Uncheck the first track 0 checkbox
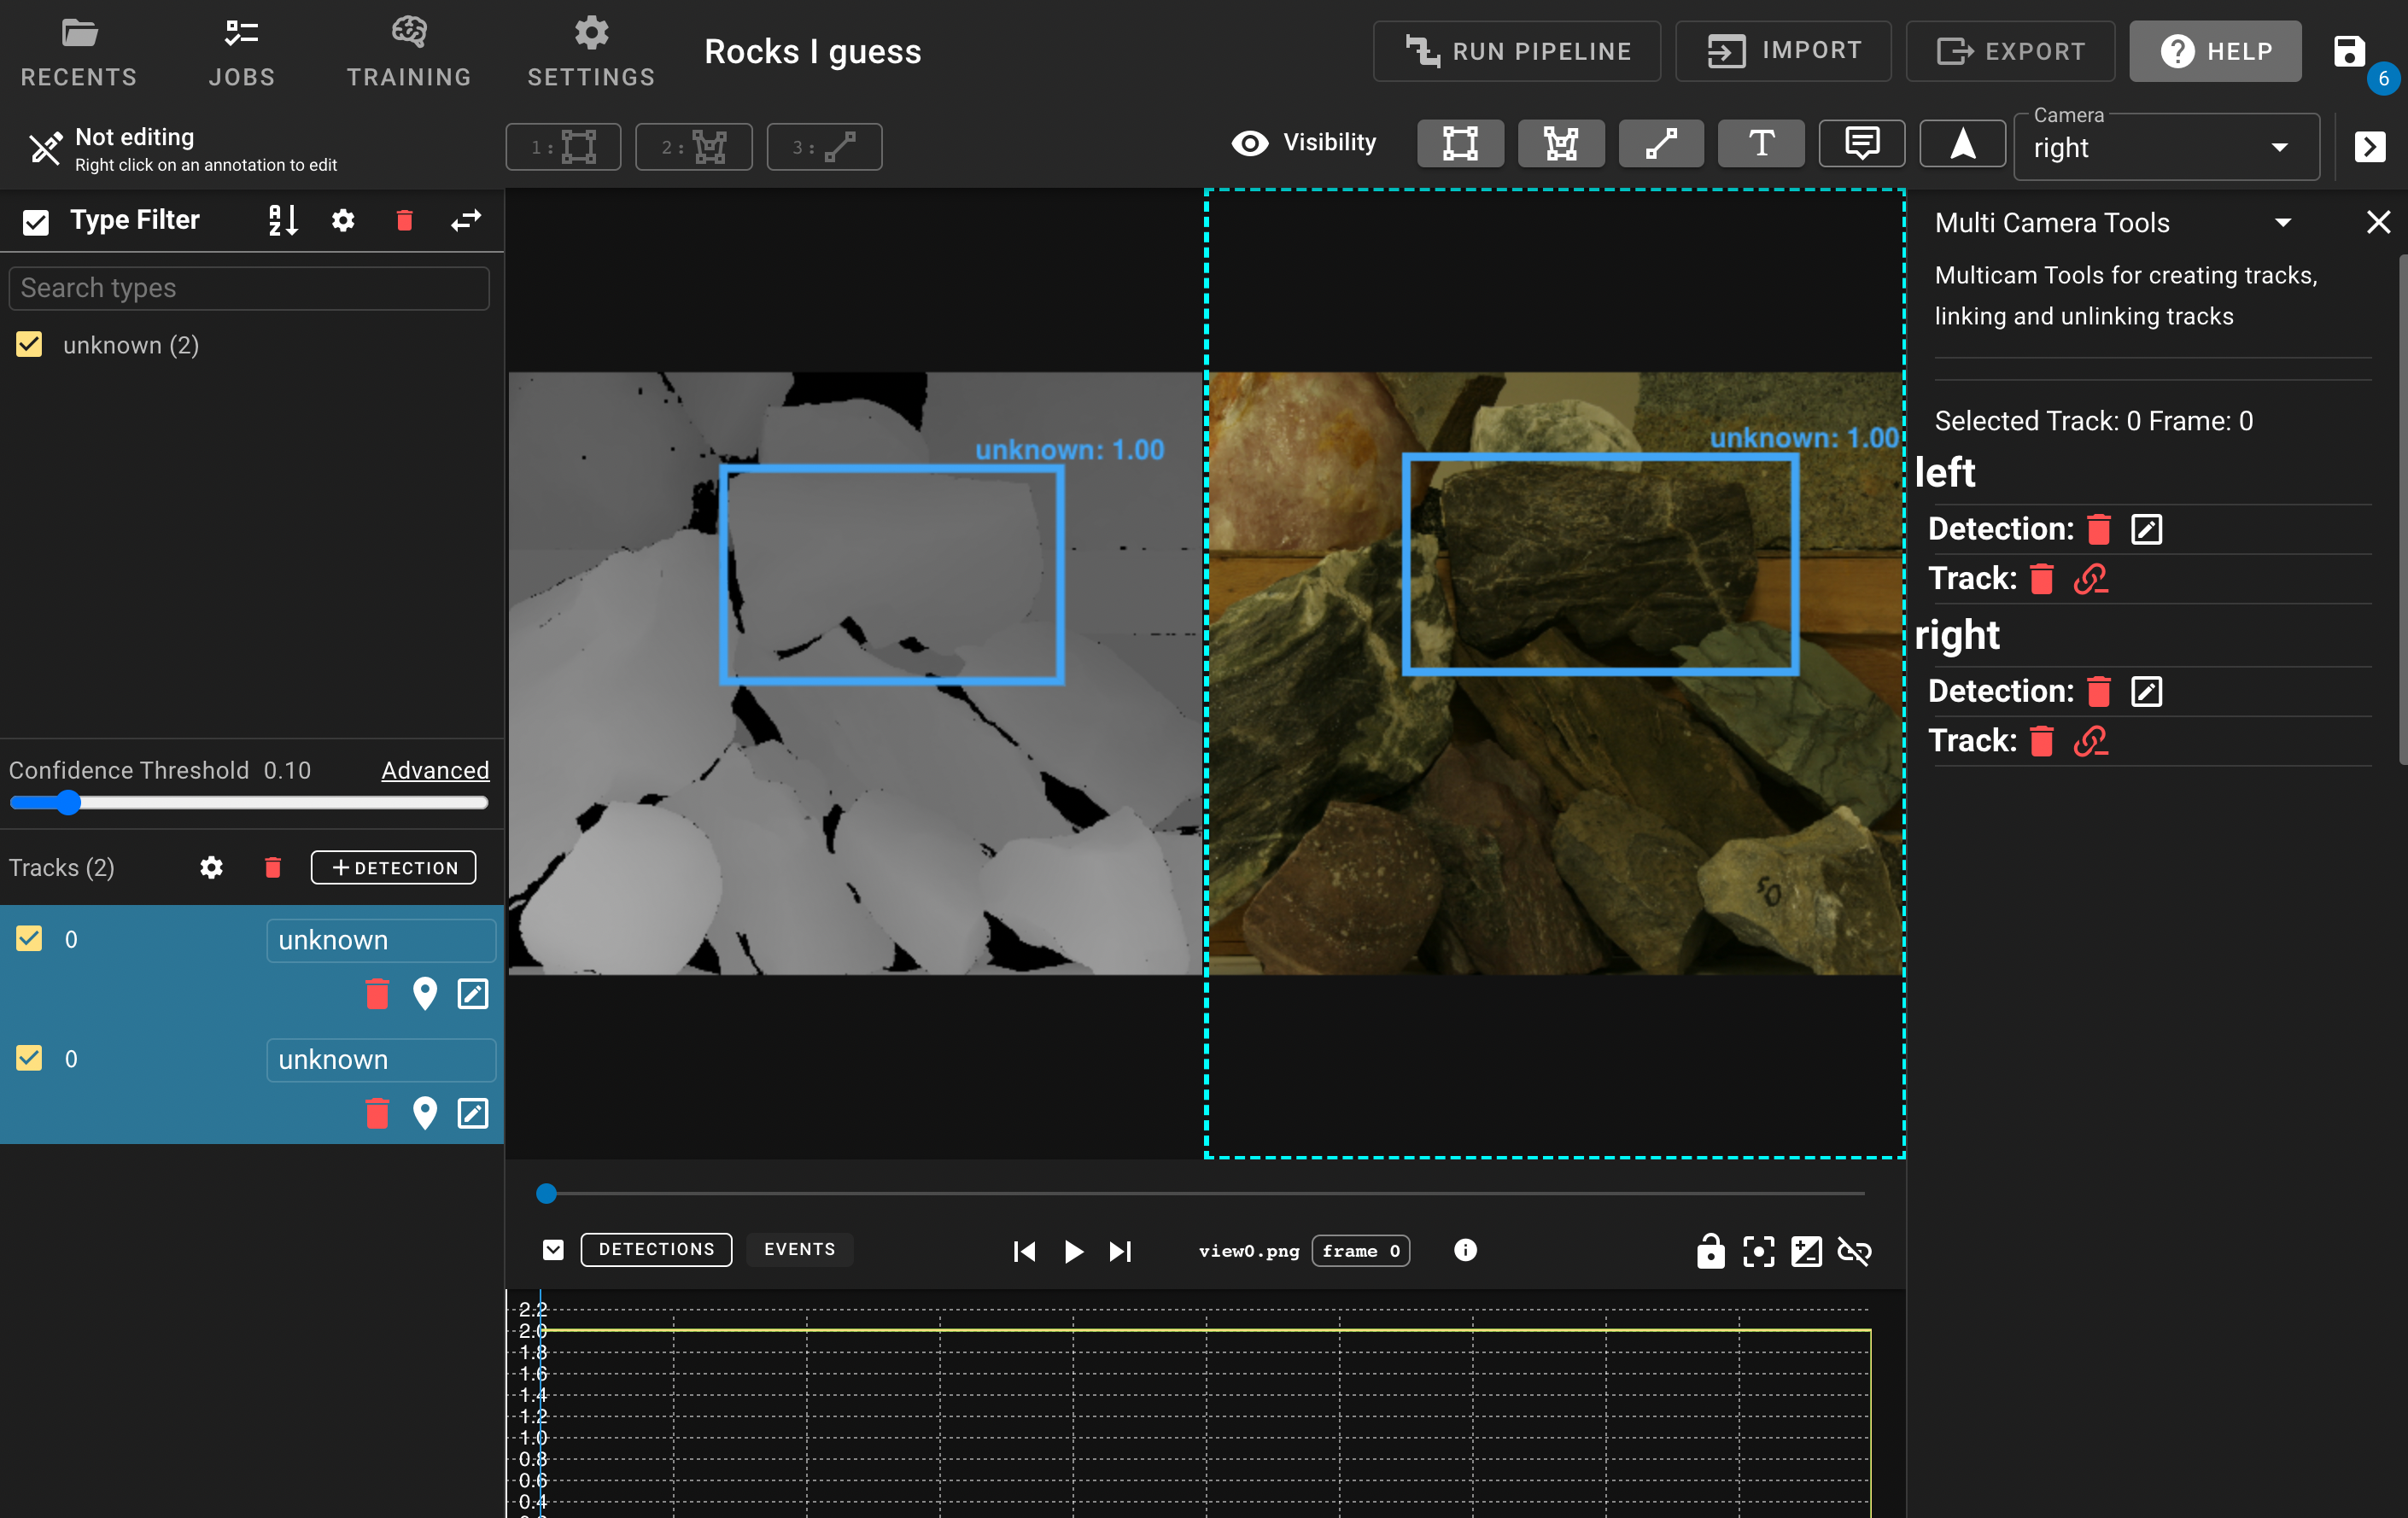This screenshot has height=1518, width=2408. tap(30, 938)
